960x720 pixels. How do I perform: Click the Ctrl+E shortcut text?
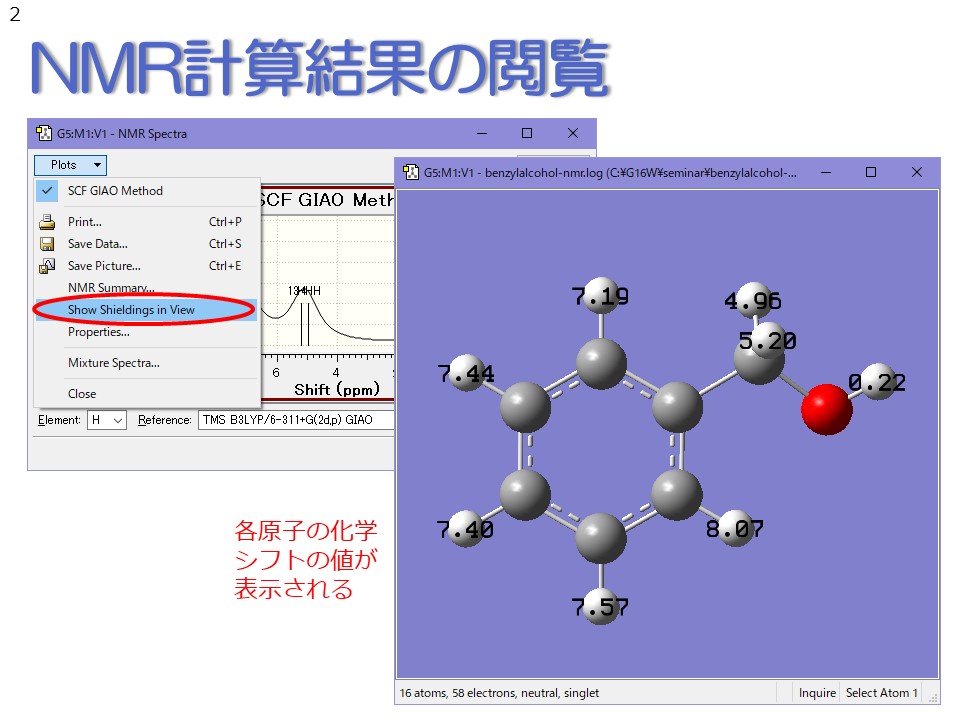[x=225, y=266]
